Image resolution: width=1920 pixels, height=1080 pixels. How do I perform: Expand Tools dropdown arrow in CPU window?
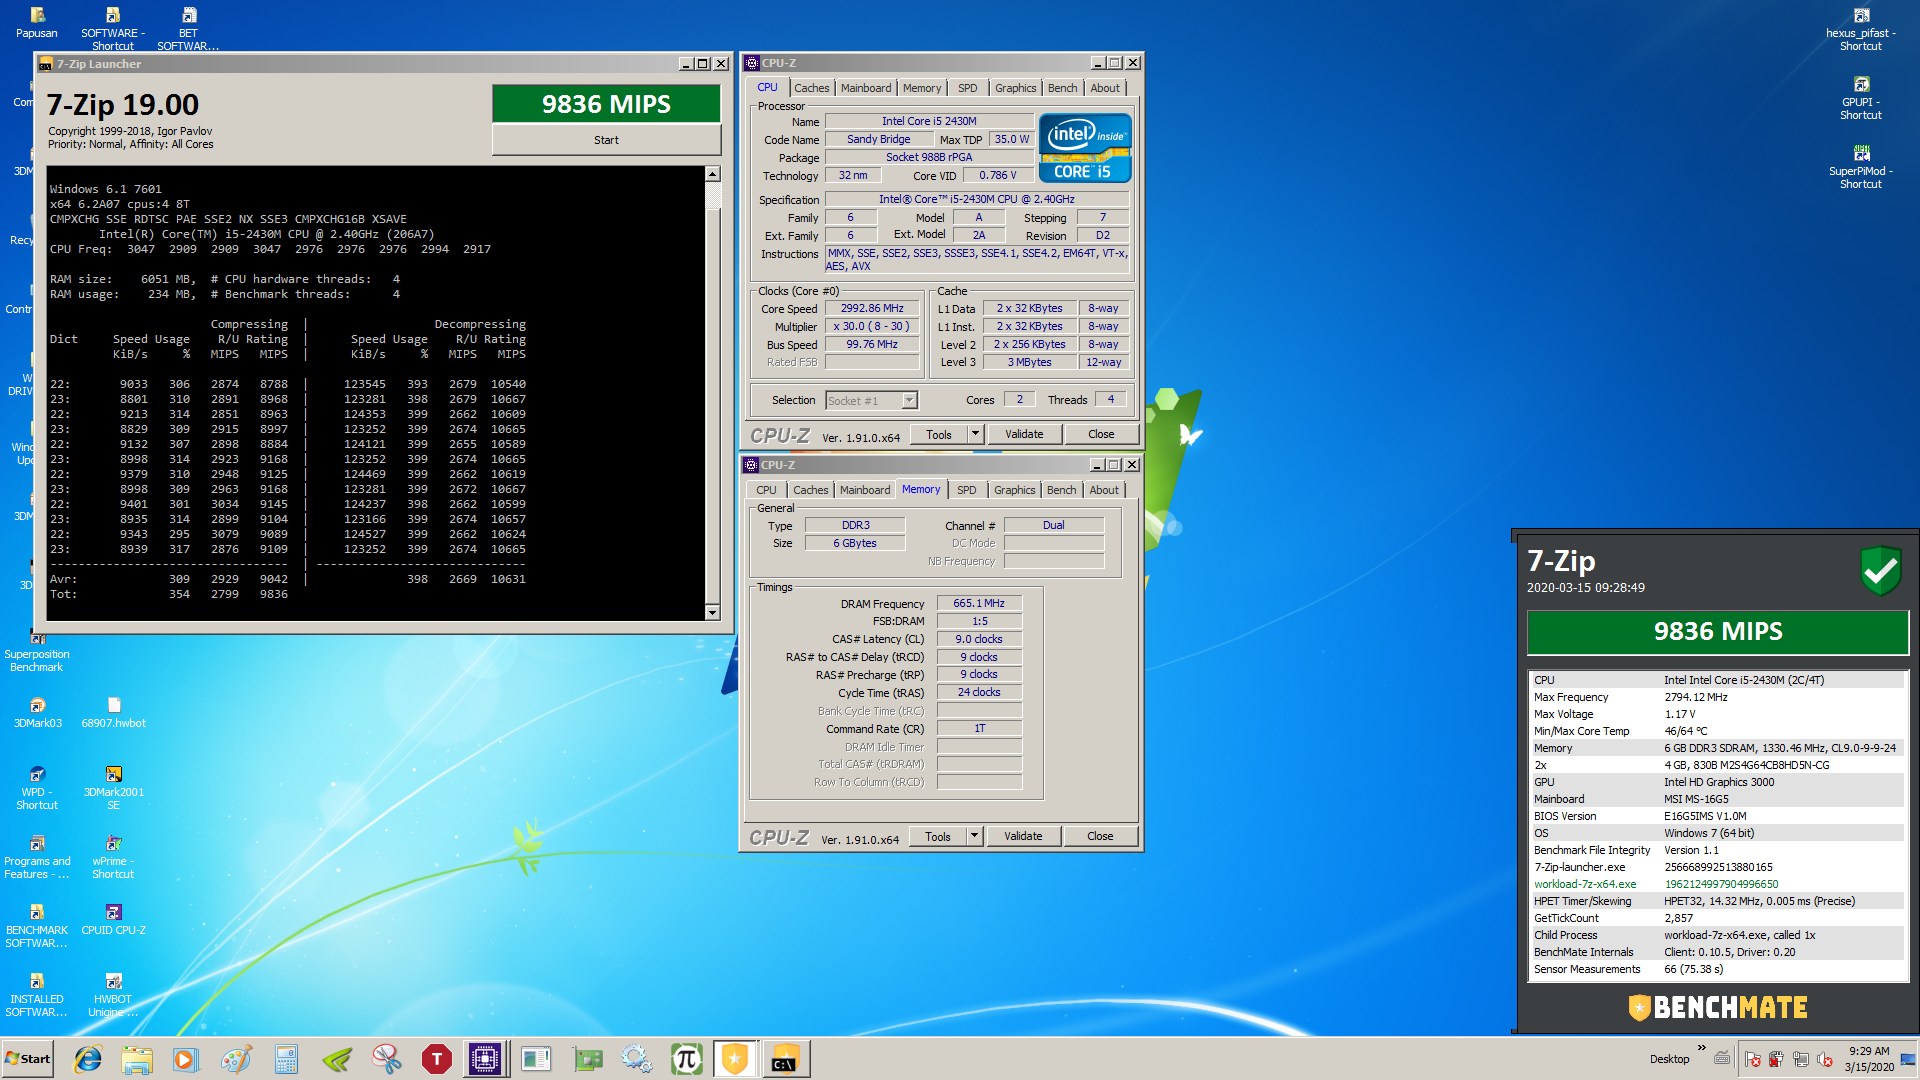(x=976, y=434)
